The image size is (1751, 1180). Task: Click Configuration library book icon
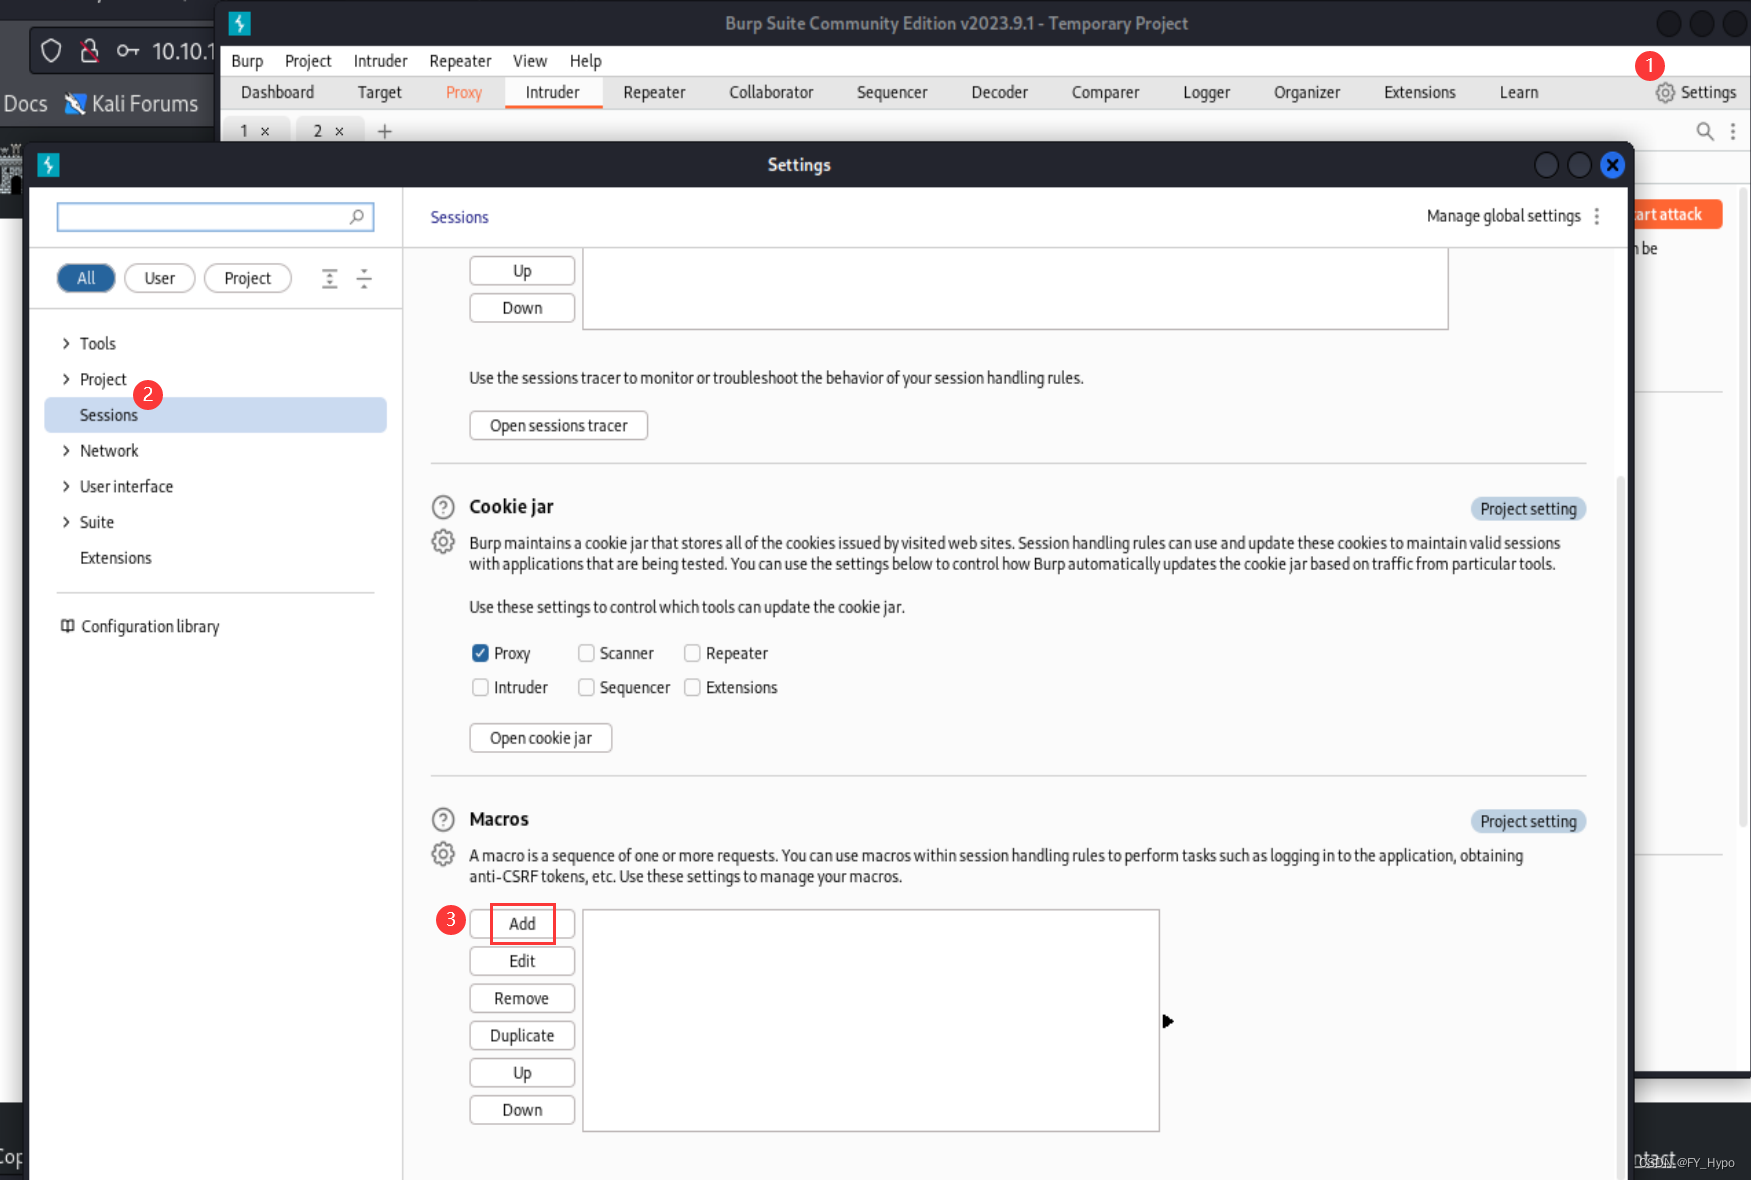point(67,626)
